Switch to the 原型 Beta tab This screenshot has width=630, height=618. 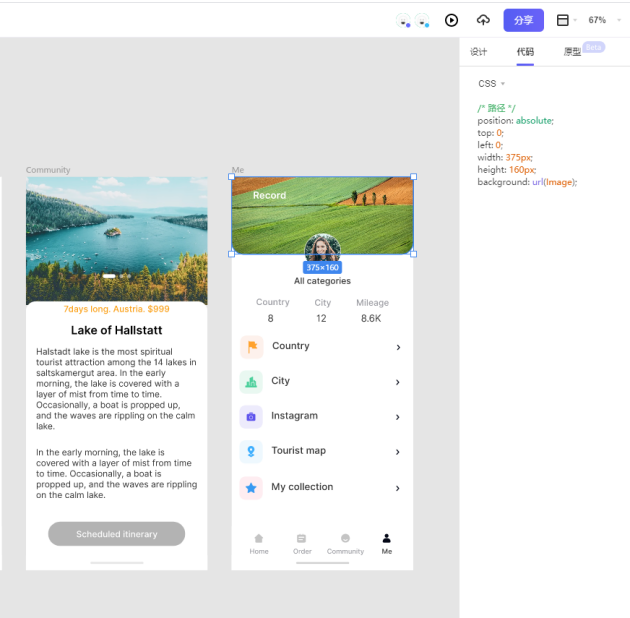(x=573, y=52)
